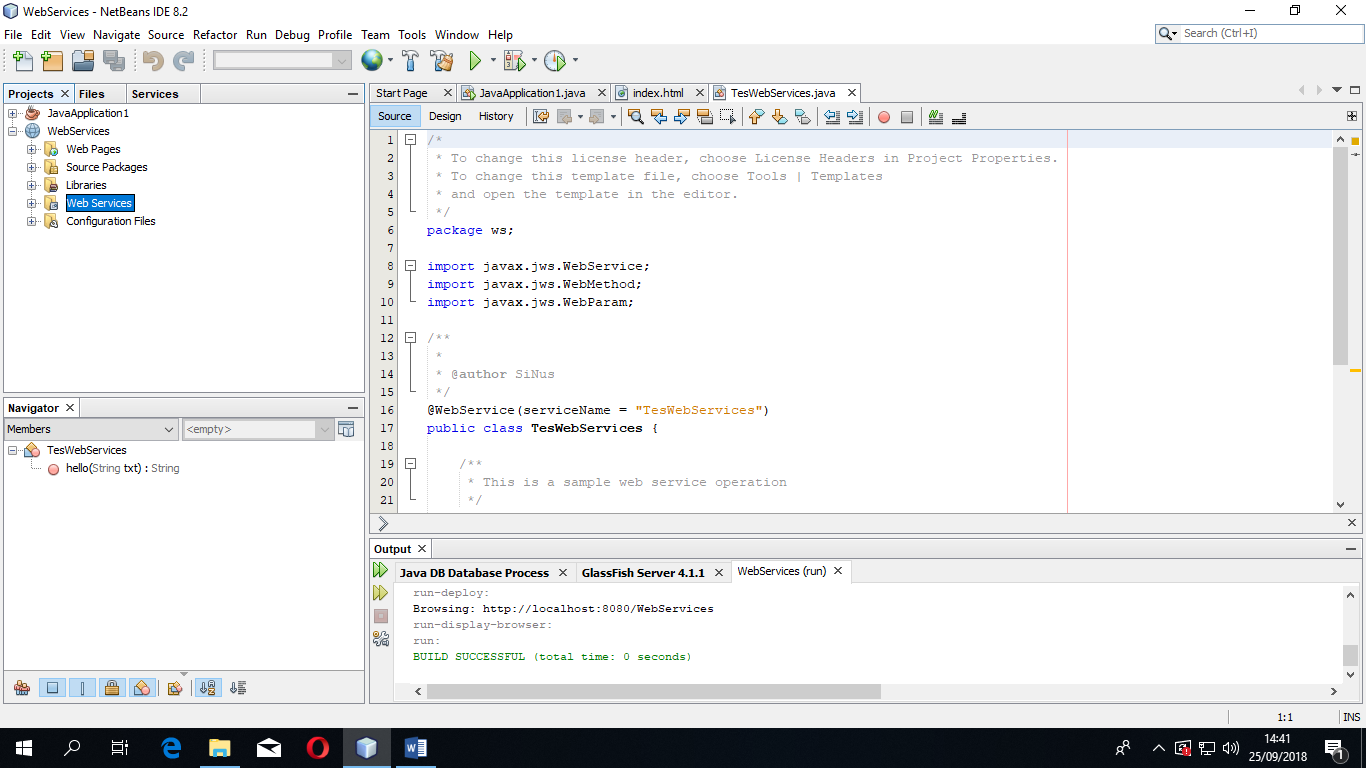Run the project with green play icon
Screen dimensions: 1366x768
tap(476, 61)
